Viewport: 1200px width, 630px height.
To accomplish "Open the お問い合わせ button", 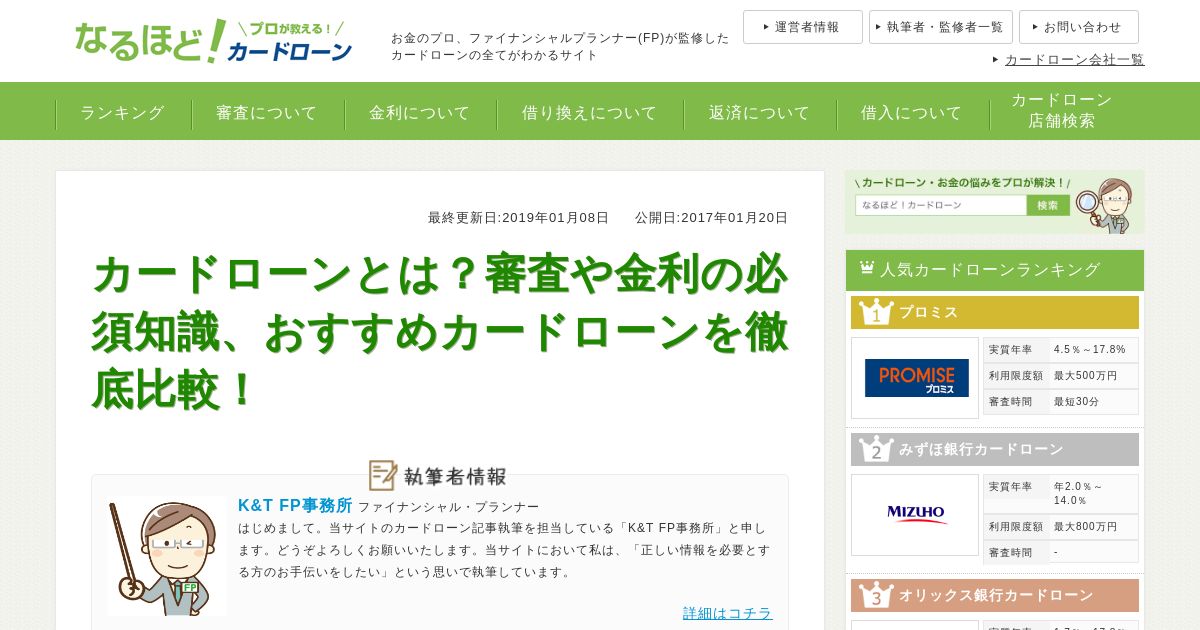I will 1078,27.
